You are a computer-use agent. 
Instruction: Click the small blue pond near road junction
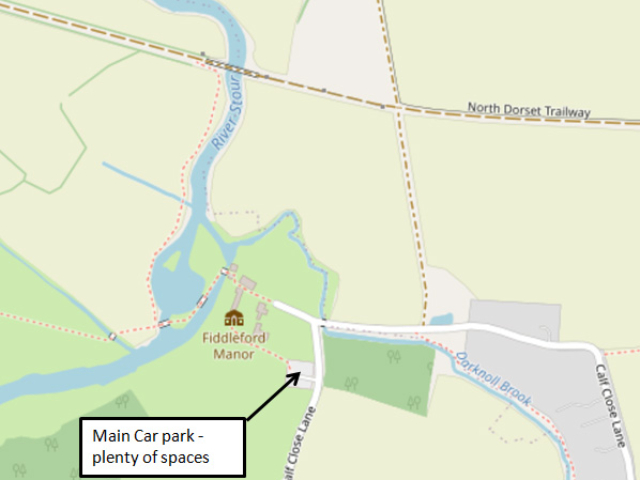click(x=441, y=319)
